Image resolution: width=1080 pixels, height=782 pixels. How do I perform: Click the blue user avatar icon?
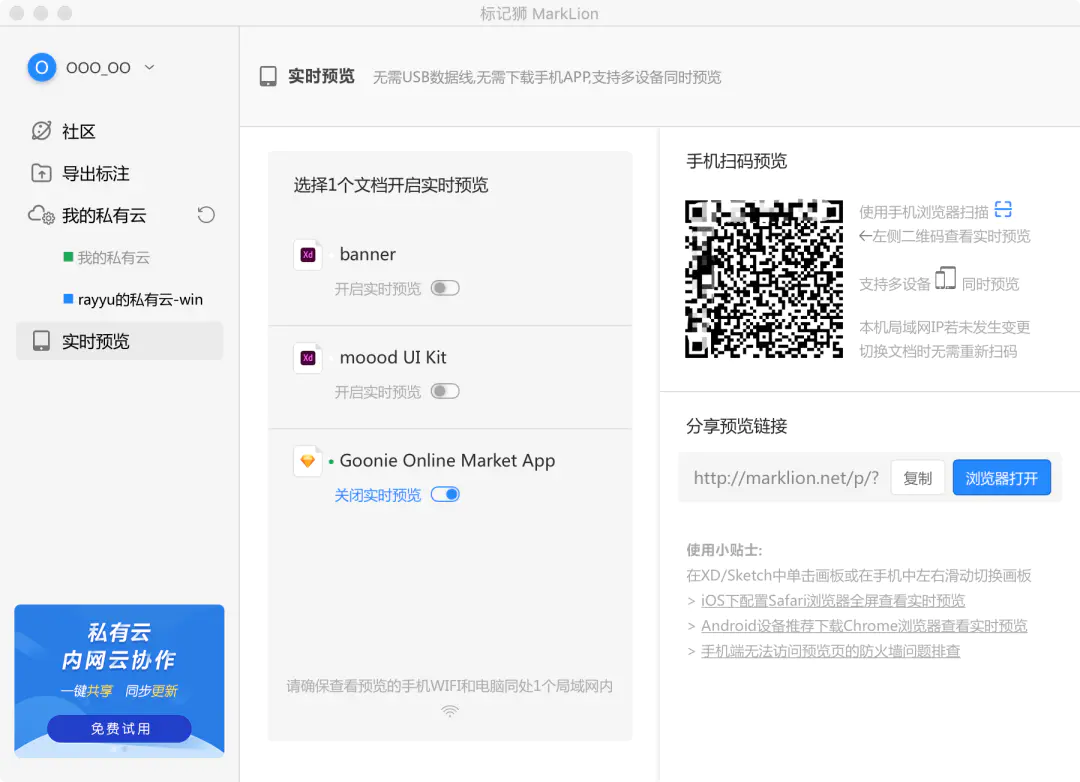tap(41, 67)
